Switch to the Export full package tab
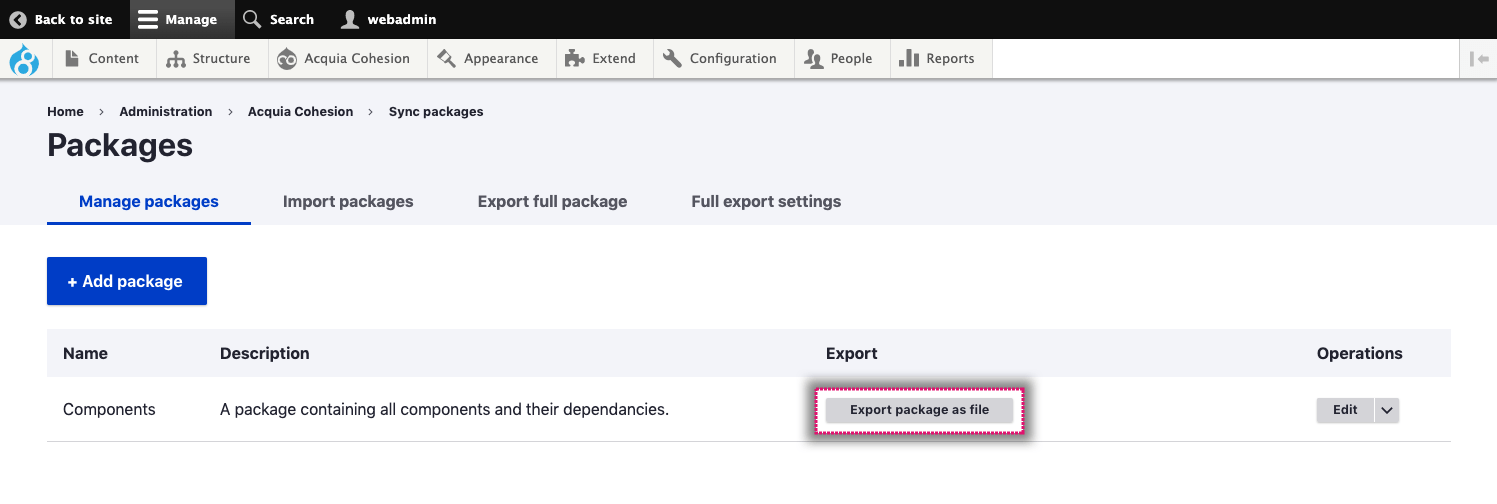Image resolution: width=1497 pixels, height=504 pixels. click(552, 201)
